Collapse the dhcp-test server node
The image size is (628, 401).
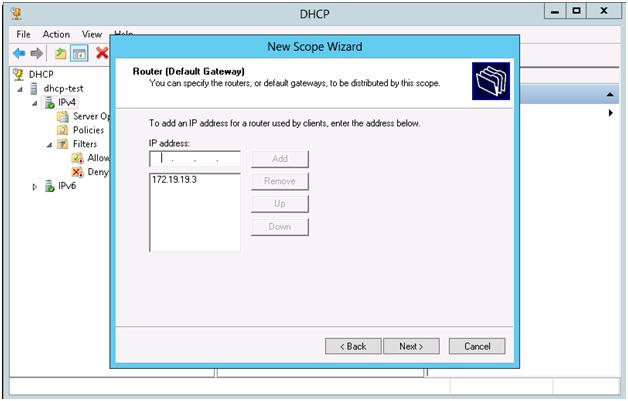[20, 89]
